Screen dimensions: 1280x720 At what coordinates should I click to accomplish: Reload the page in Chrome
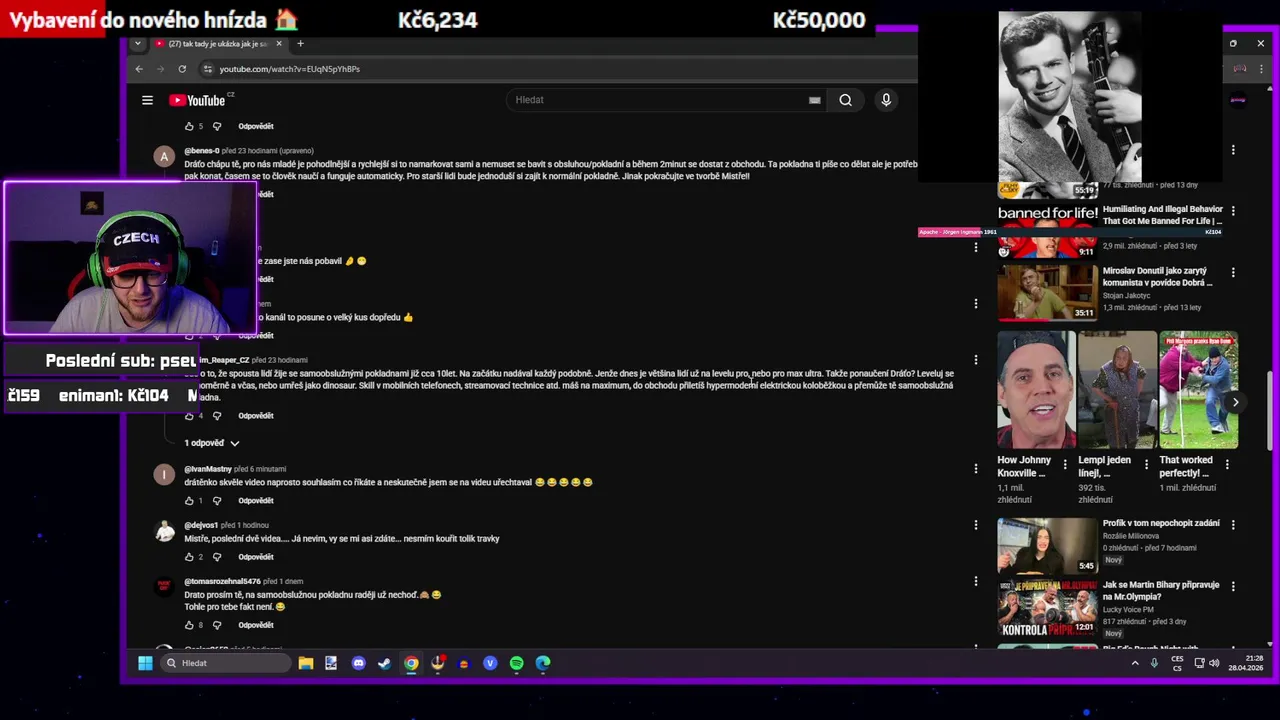point(182,69)
